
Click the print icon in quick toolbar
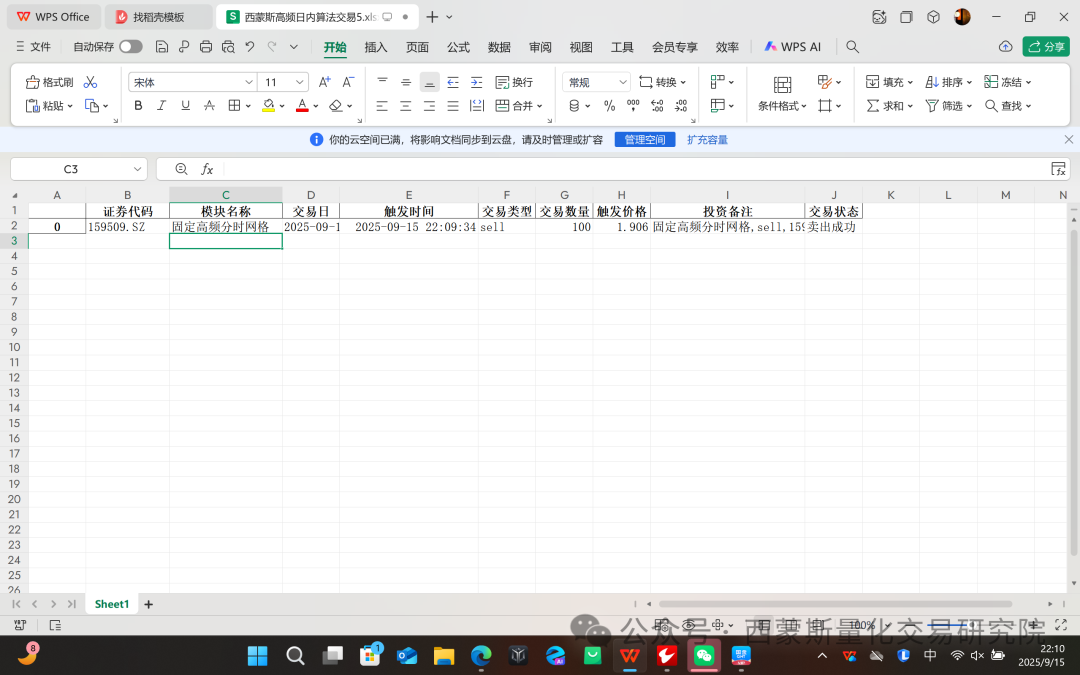click(206, 46)
